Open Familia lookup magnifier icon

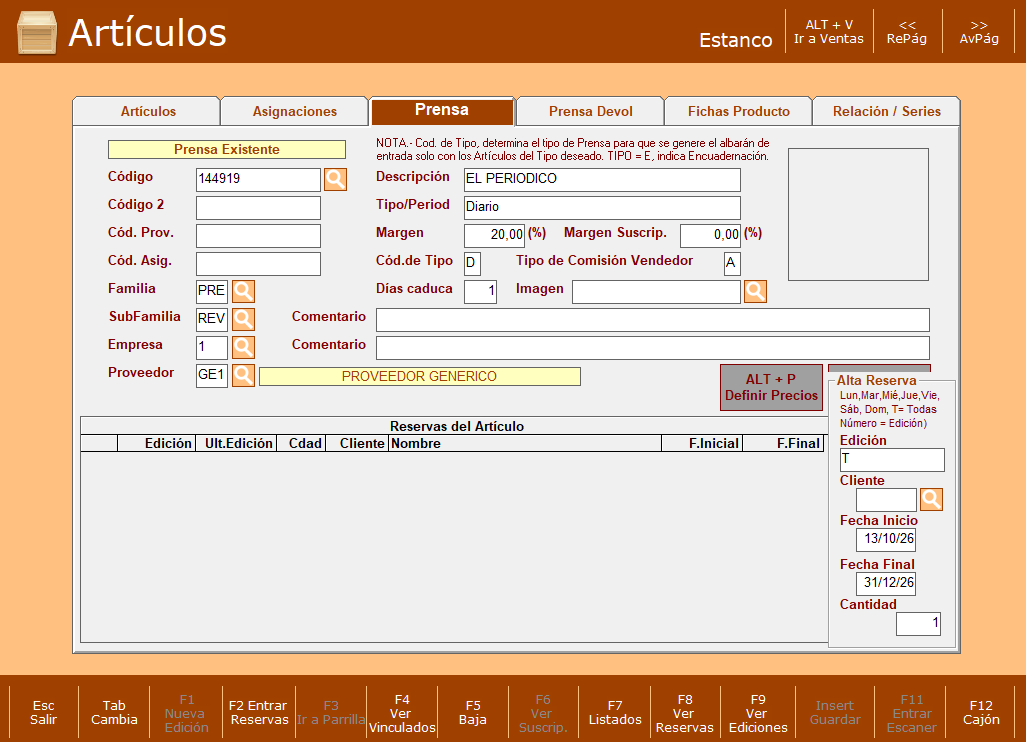tap(243, 291)
